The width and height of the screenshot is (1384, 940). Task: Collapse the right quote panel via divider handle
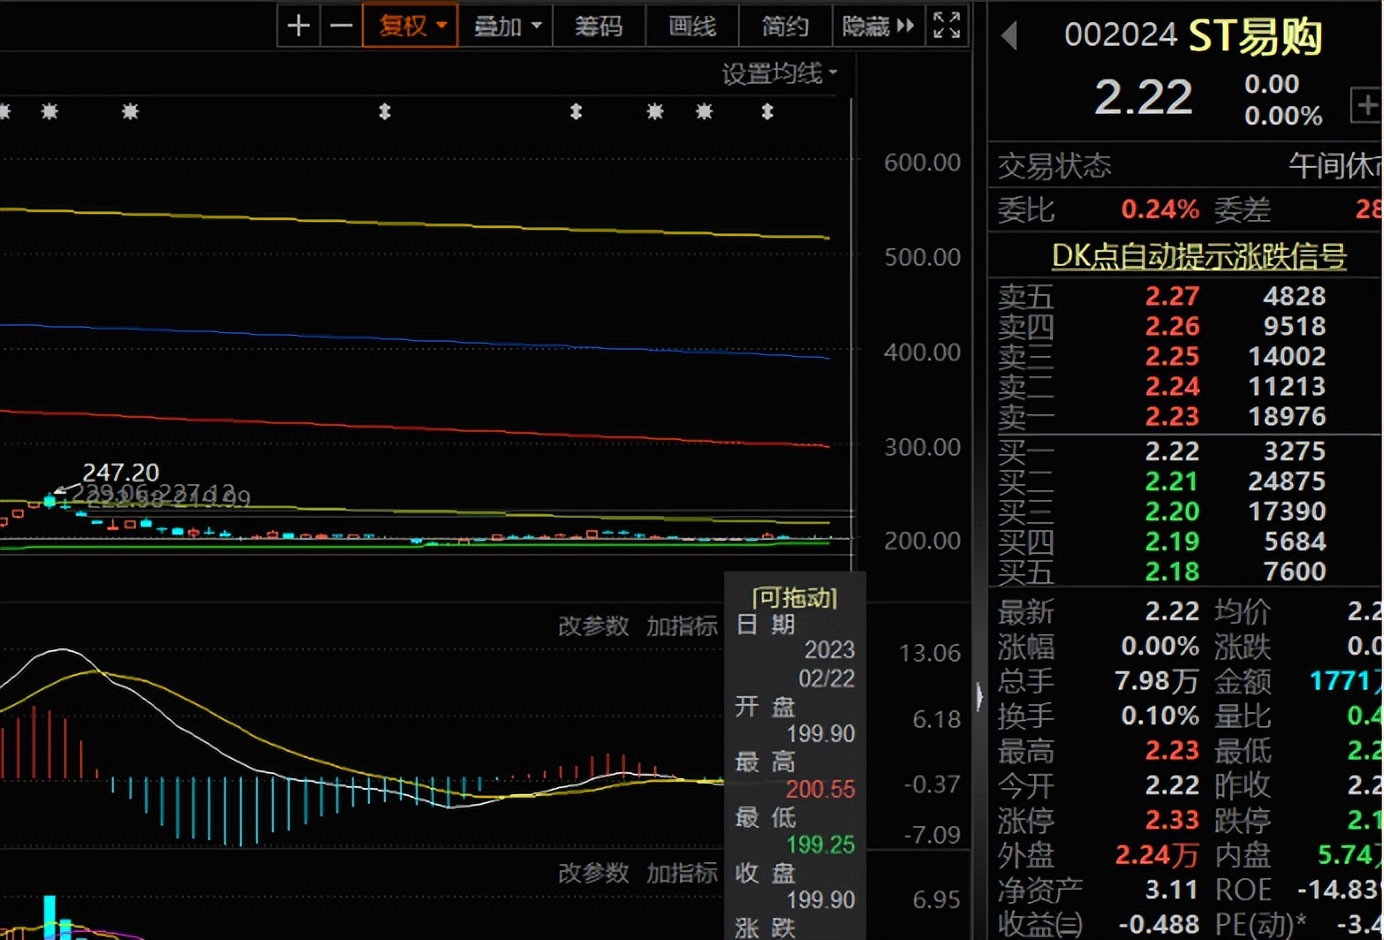[979, 694]
